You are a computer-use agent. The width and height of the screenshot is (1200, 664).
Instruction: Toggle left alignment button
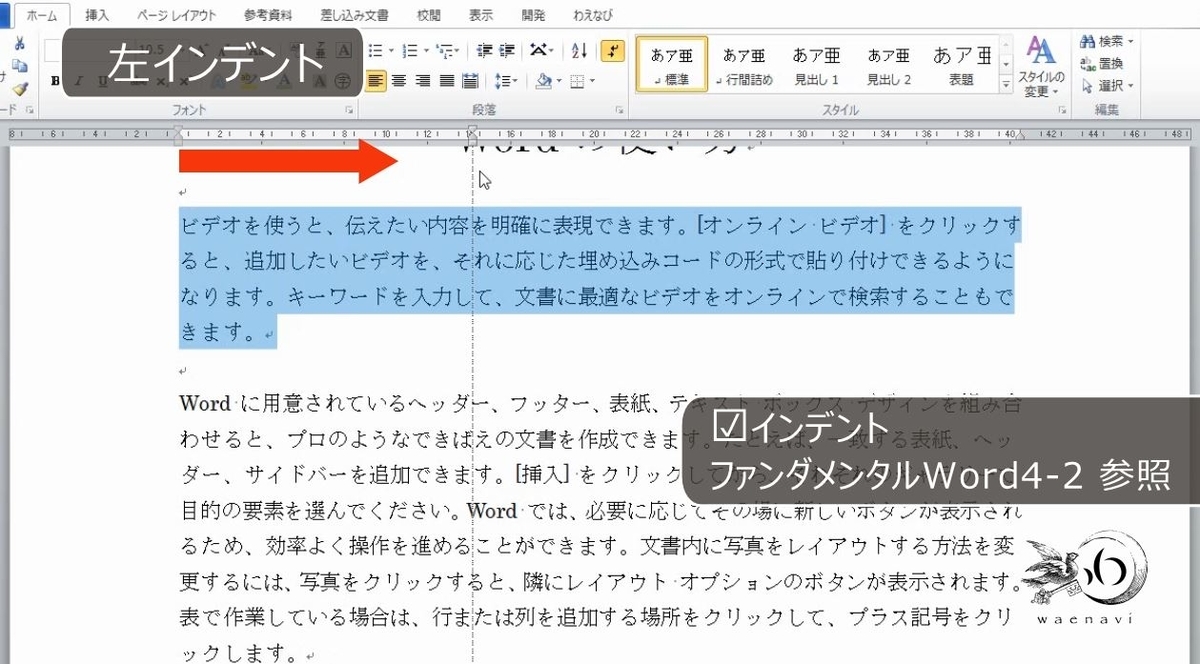[376, 81]
